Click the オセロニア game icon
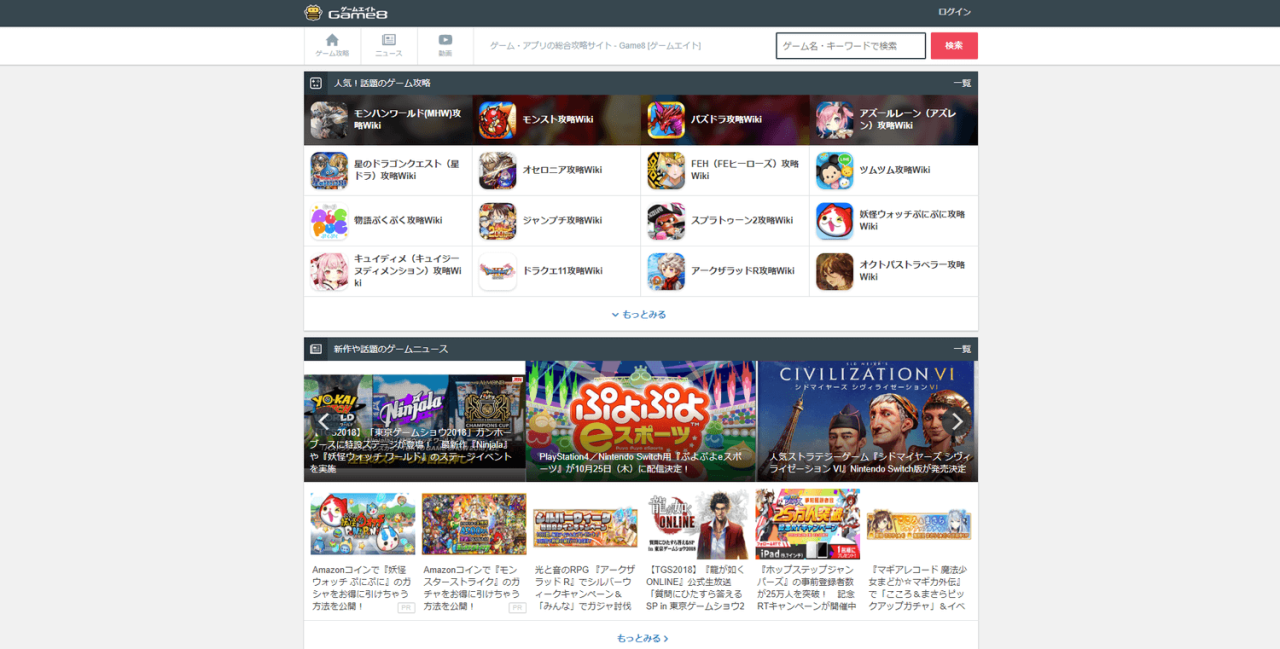This screenshot has width=1280, height=649. [x=497, y=170]
